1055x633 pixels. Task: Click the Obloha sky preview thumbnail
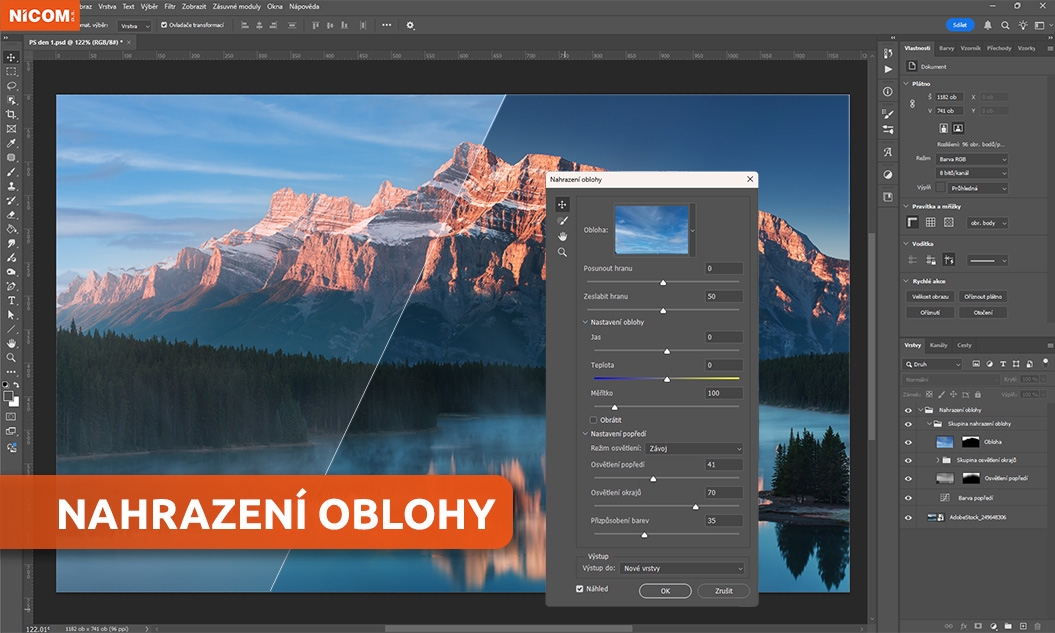click(651, 229)
